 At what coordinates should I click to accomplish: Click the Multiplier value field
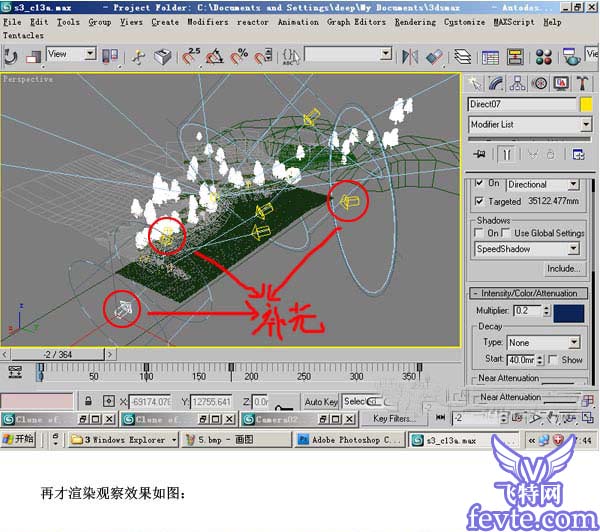click(x=528, y=310)
